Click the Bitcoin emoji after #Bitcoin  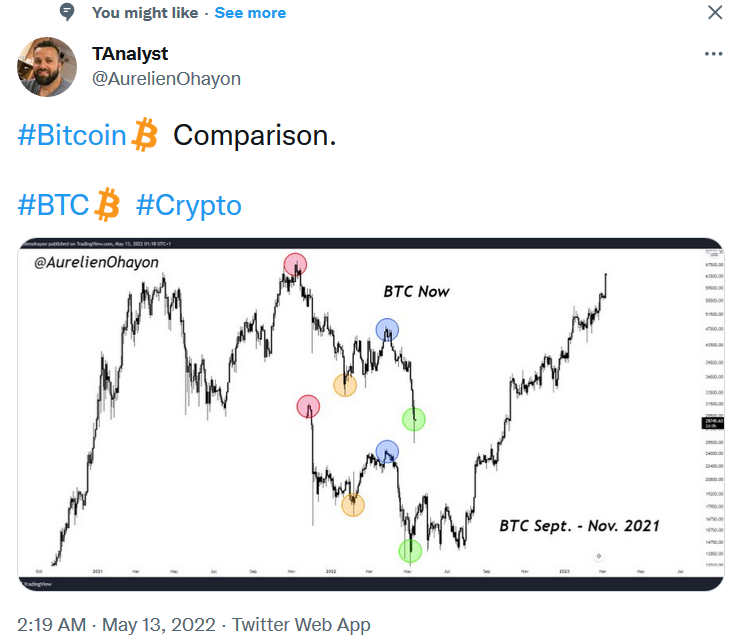coord(145,135)
